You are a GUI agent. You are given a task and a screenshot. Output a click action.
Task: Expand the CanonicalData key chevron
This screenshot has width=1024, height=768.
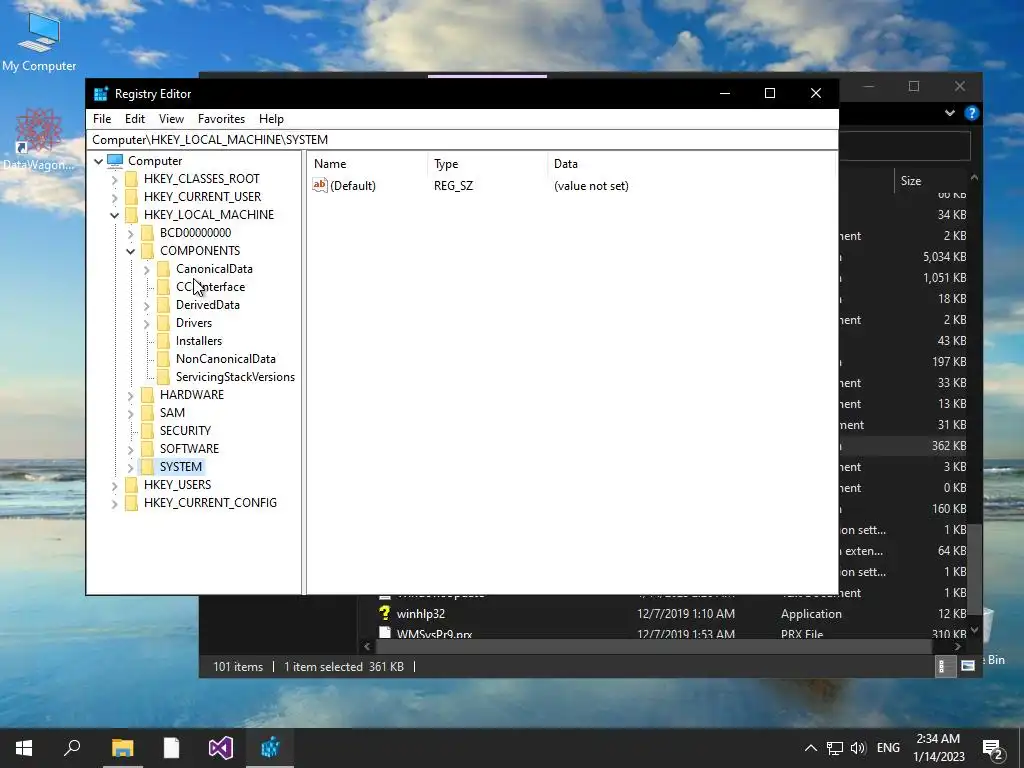point(146,269)
